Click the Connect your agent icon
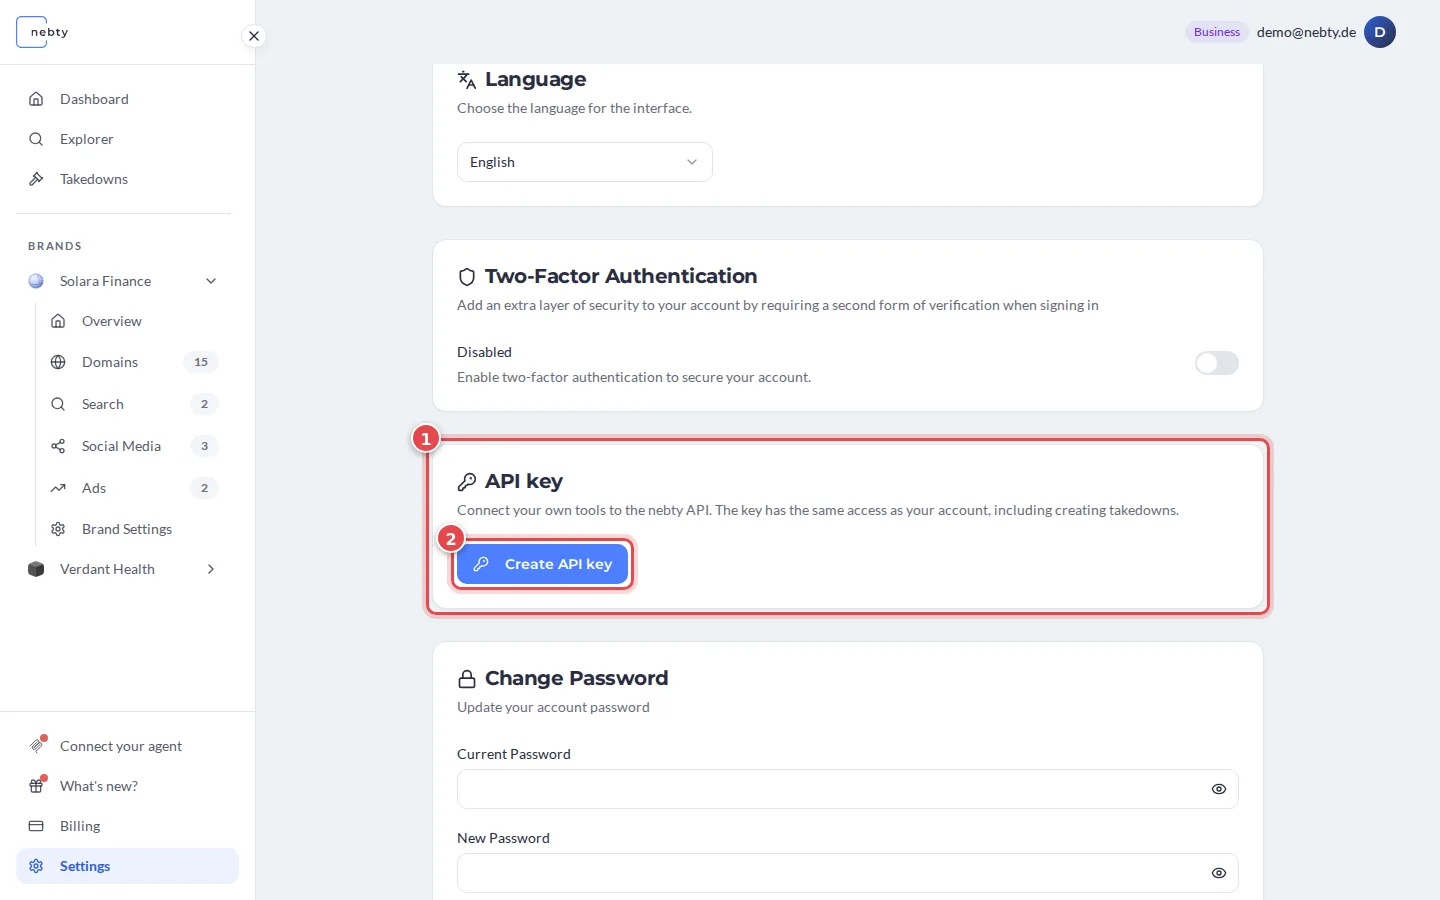The height and width of the screenshot is (900, 1440). (x=37, y=746)
